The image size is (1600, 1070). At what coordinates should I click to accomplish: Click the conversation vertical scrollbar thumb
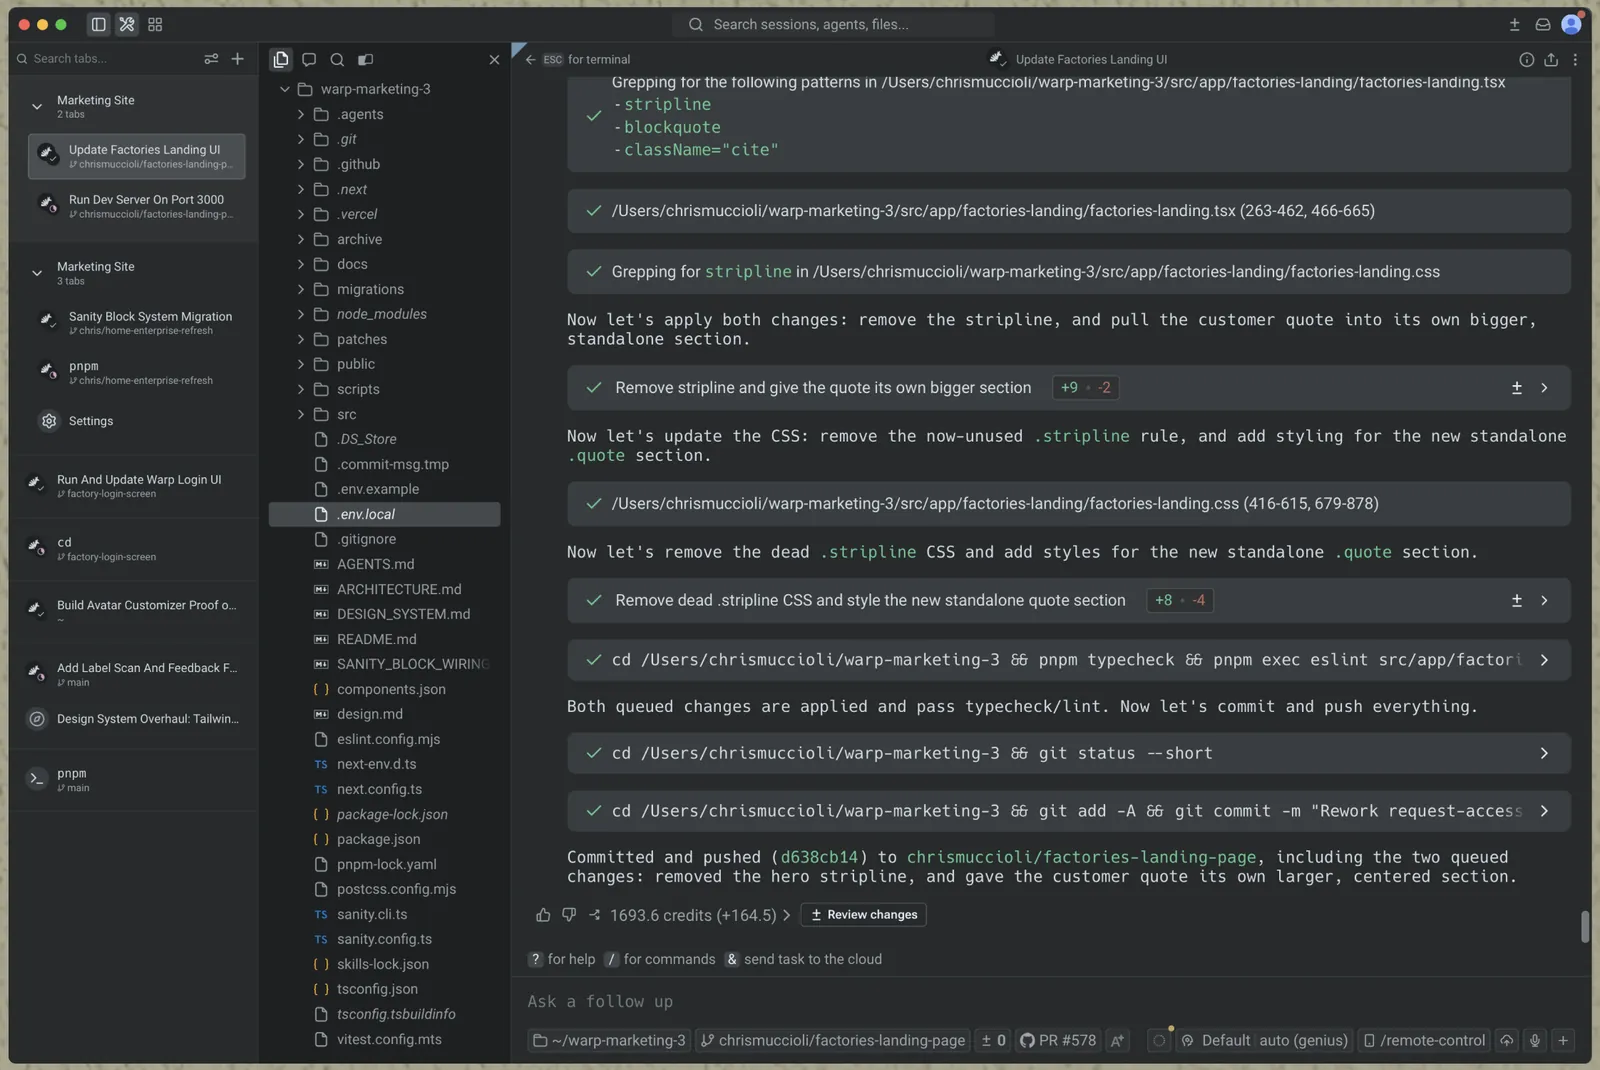click(1585, 926)
